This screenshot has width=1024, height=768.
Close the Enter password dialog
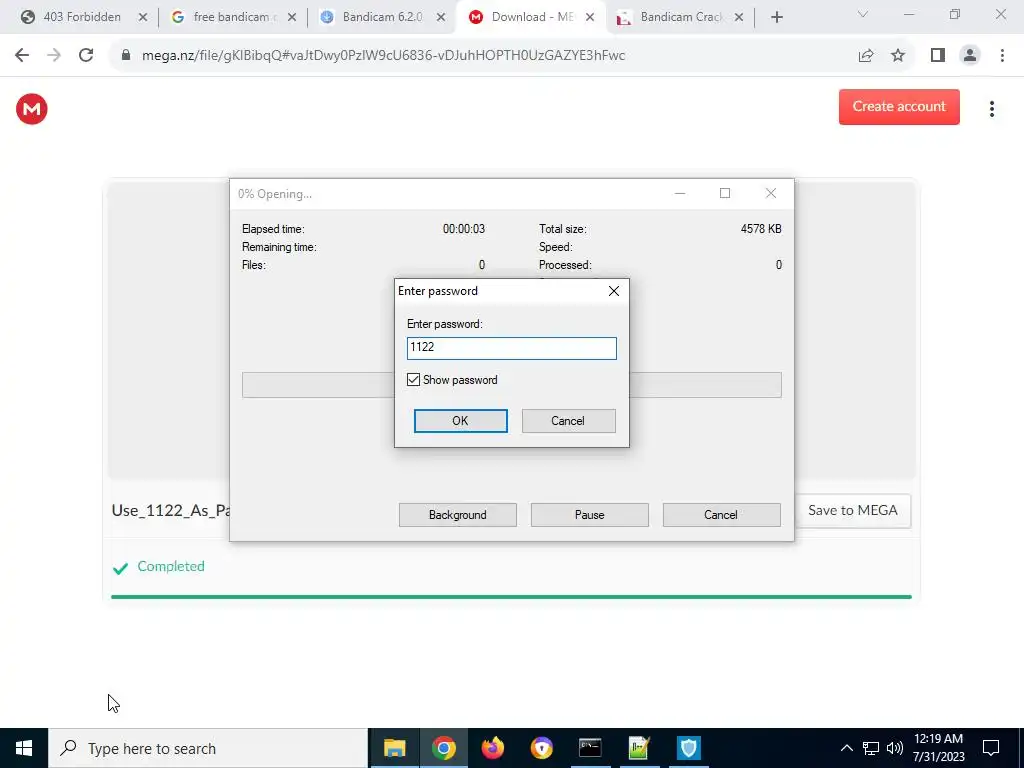point(613,291)
